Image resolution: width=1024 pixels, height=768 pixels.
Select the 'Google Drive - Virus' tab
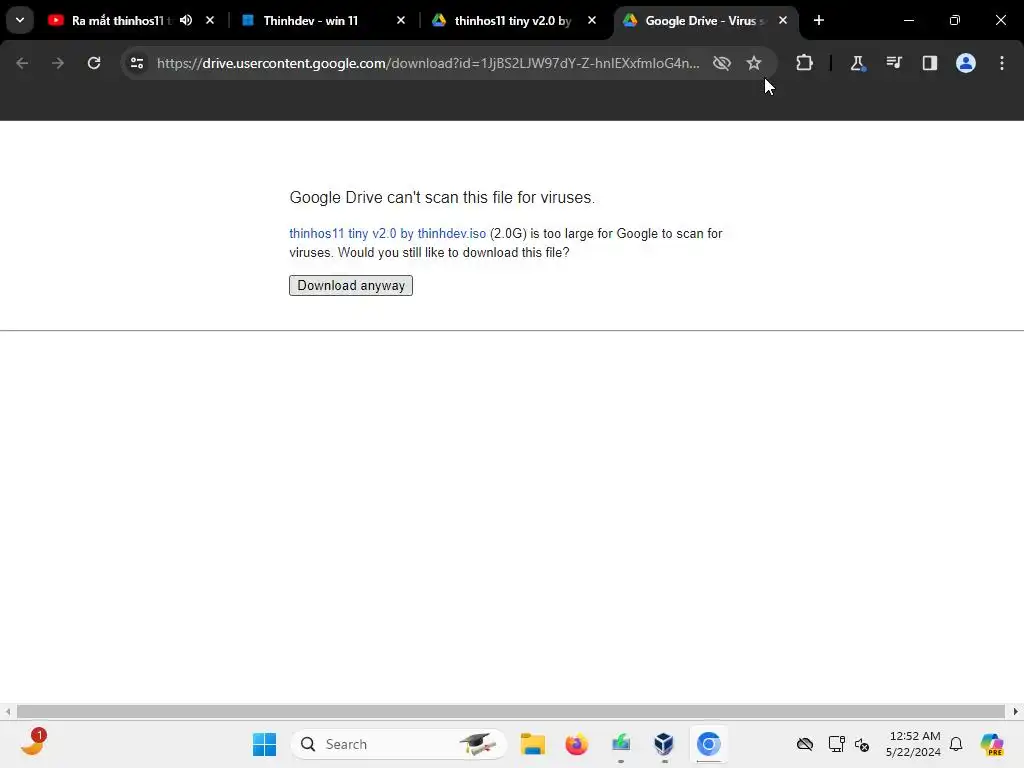click(x=705, y=20)
